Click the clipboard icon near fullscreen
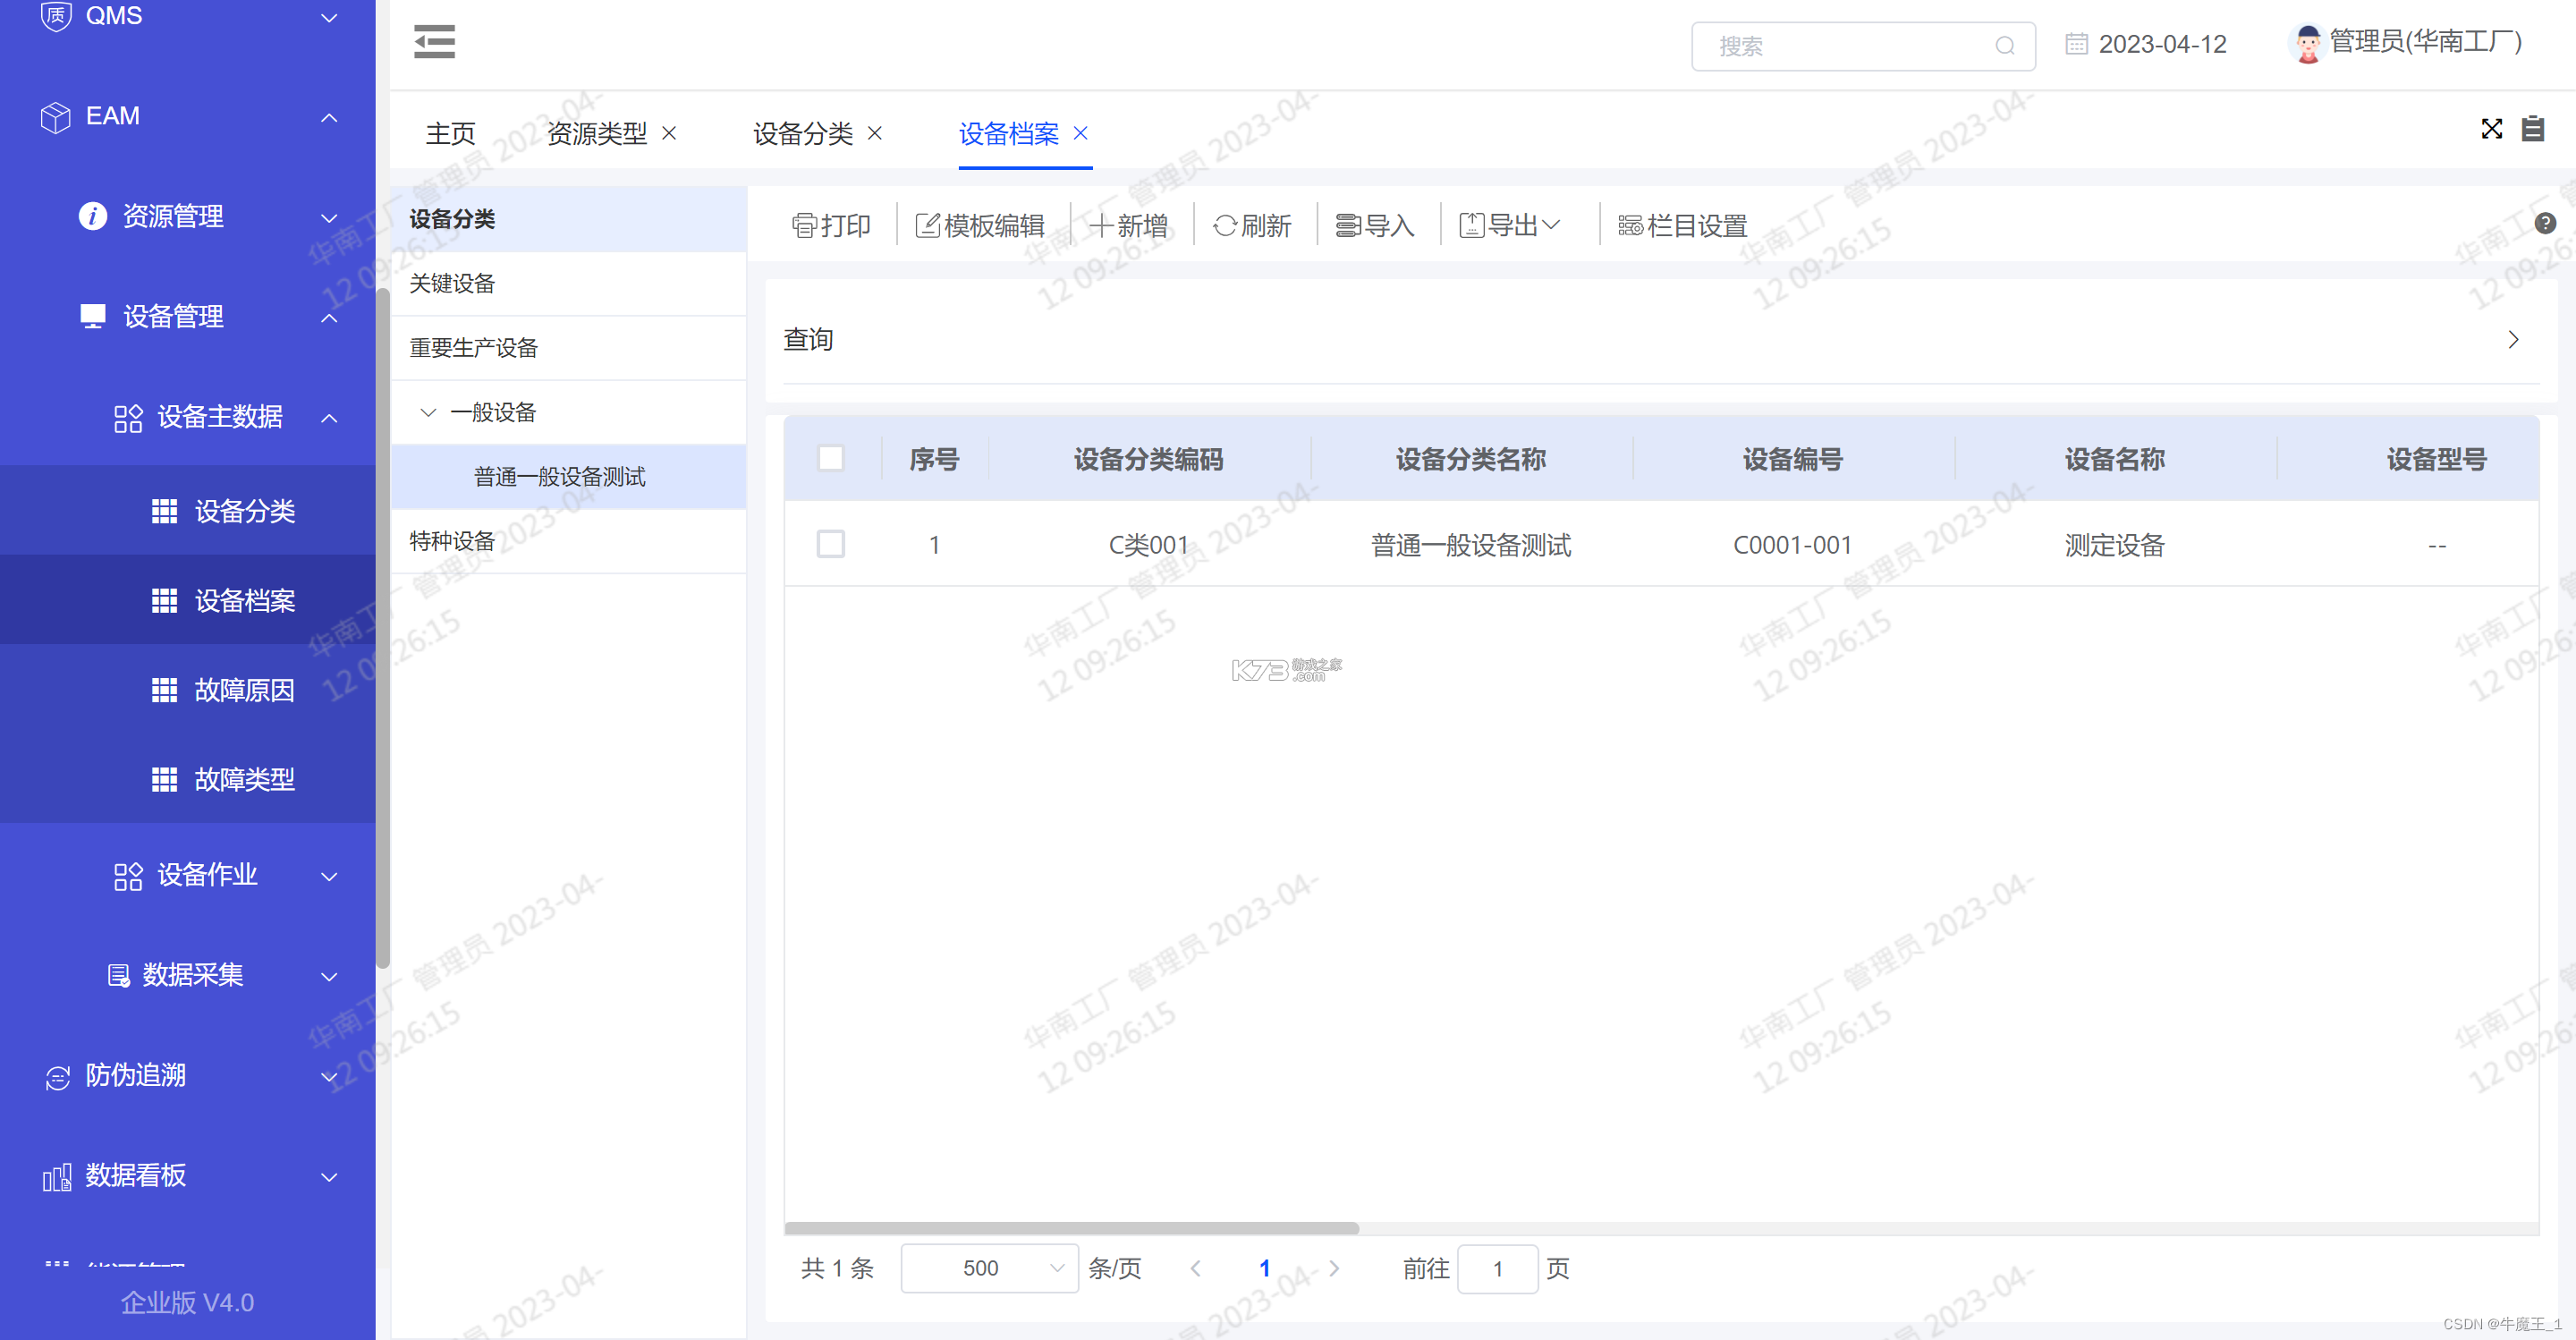2576x1340 pixels. 2533,129
